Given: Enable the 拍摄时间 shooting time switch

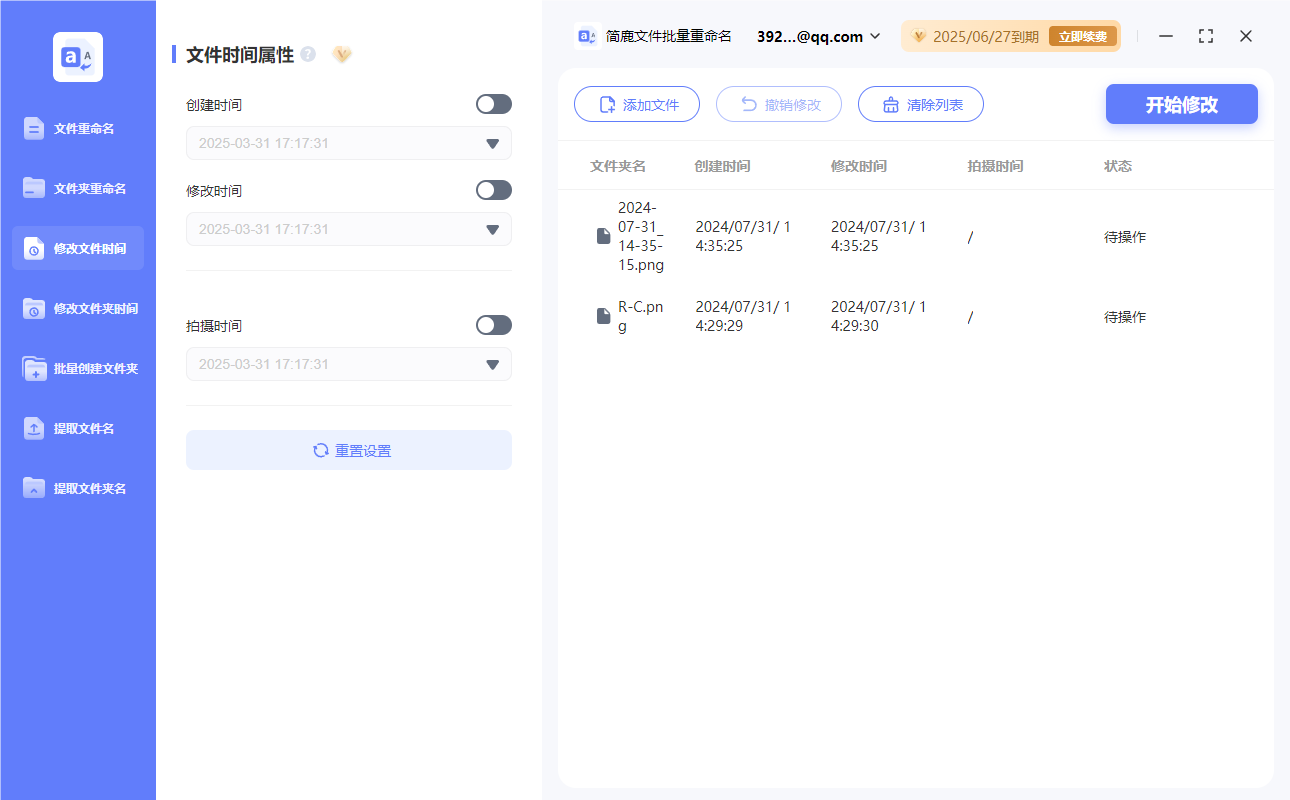Looking at the screenshot, I should (x=493, y=325).
